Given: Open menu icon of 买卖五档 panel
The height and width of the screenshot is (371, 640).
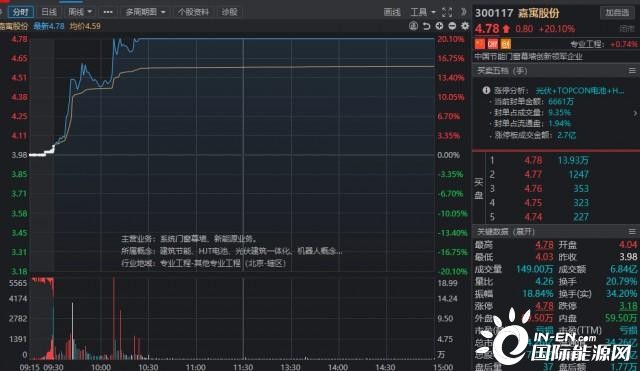Looking at the screenshot, I should [632, 71].
